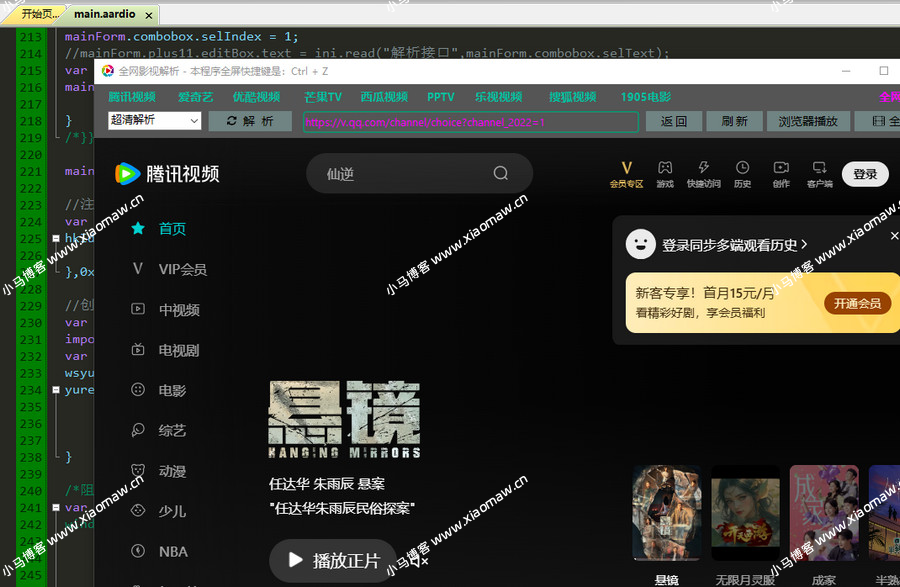Click the 浏览器播放 button
Screen dimensions: 900x587
click(808, 121)
